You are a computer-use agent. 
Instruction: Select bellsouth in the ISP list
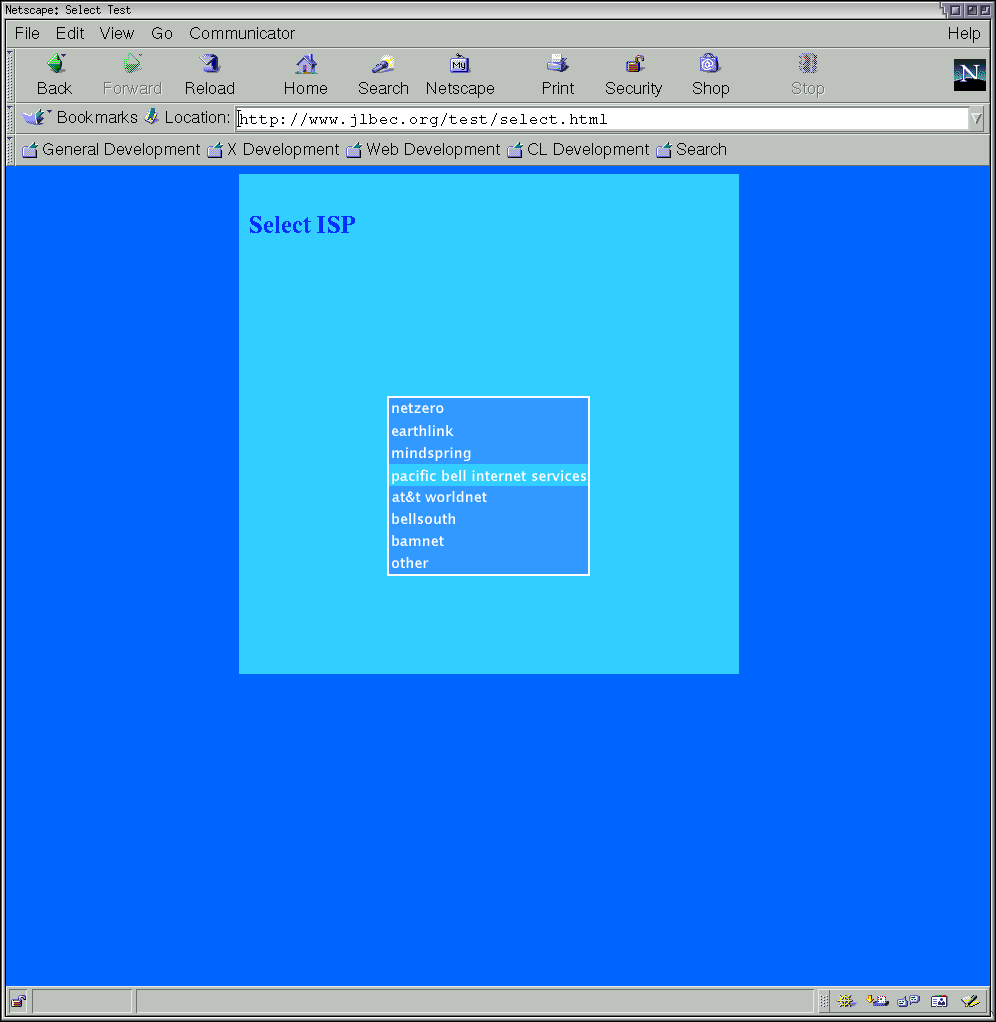488,519
